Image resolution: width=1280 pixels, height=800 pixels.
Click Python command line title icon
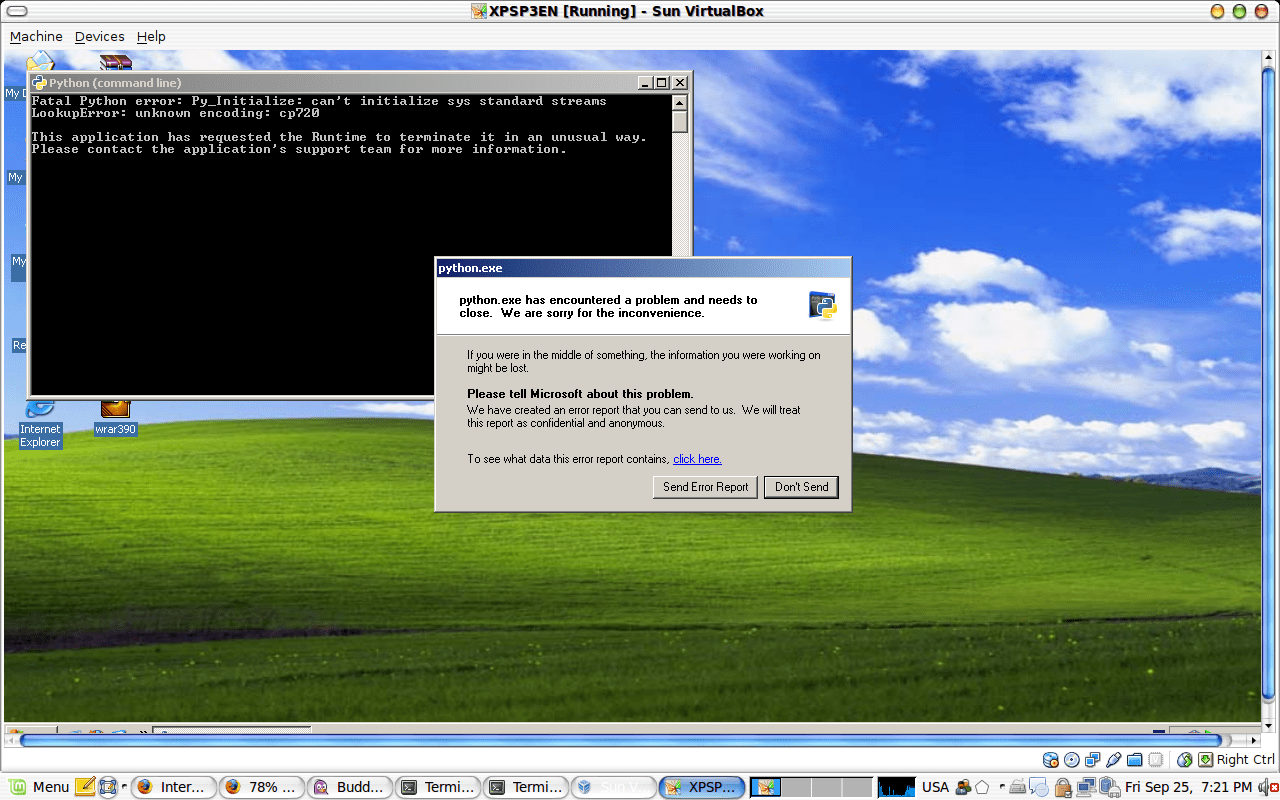[x=39, y=83]
